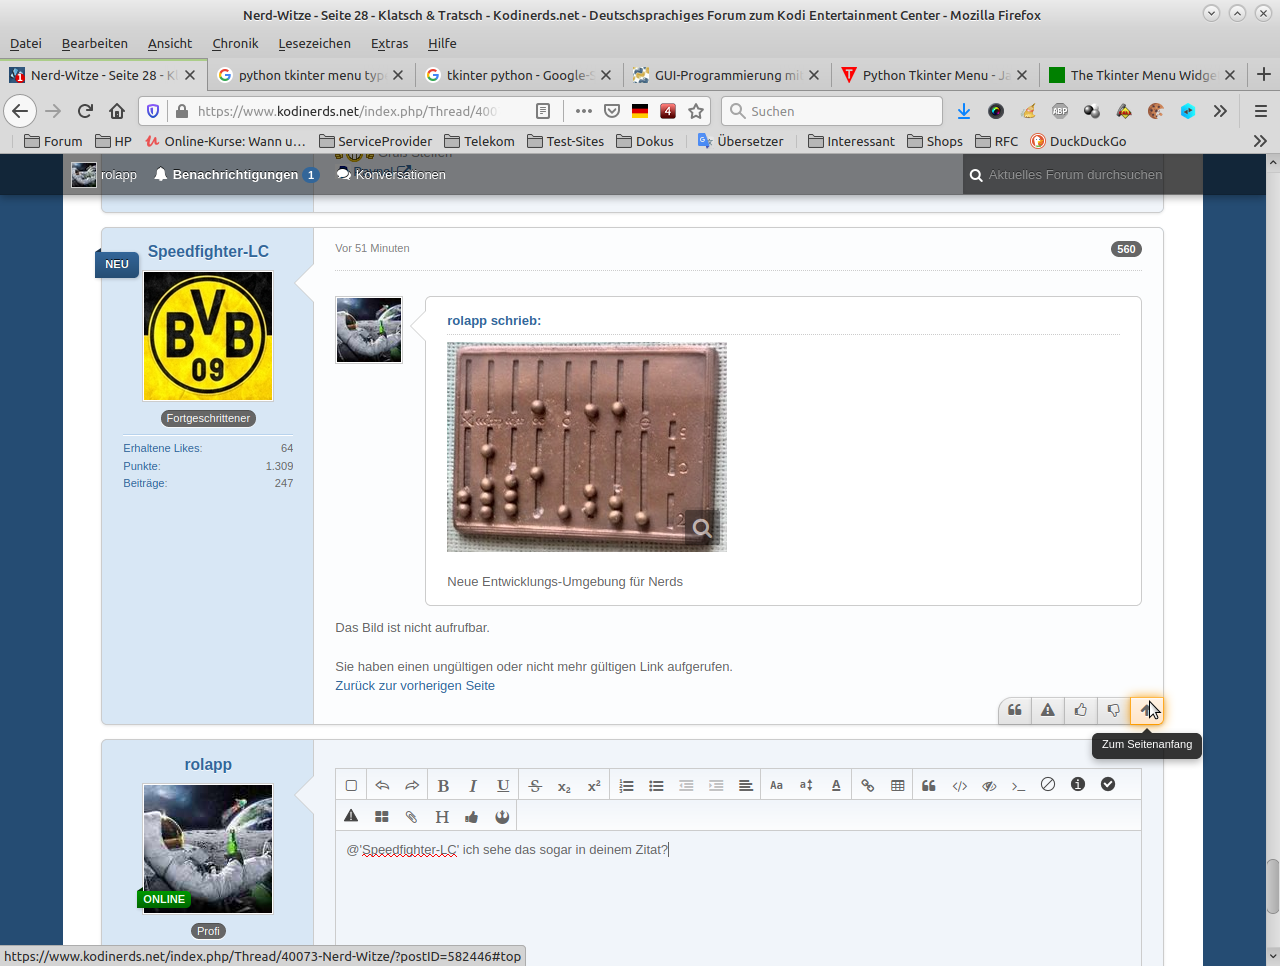Apply superscript formatting
The height and width of the screenshot is (966, 1280).
click(x=594, y=785)
